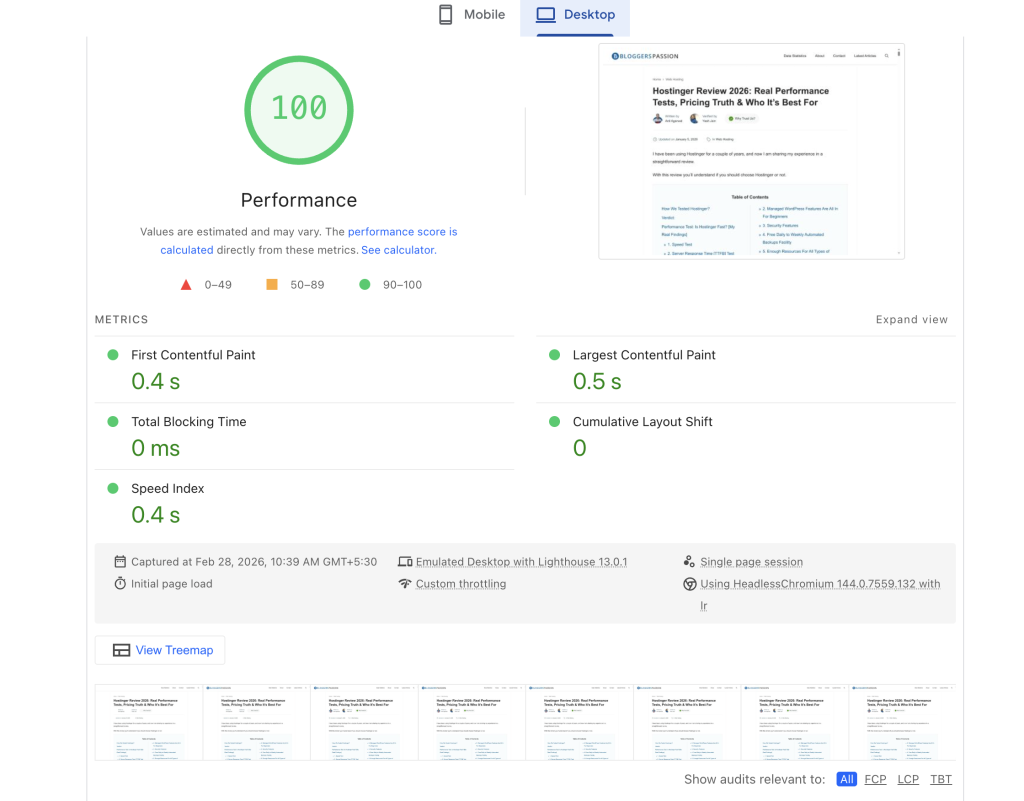Select the All audits filter
The image size is (1024, 801).
click(x=847, y=779)
